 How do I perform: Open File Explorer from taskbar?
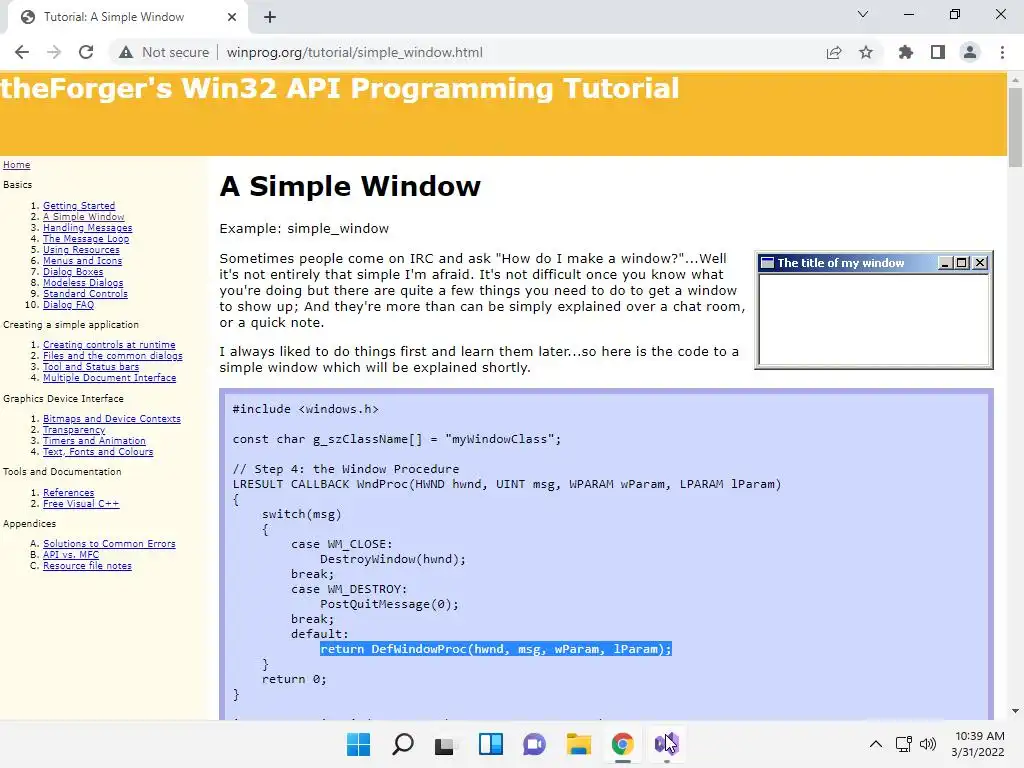(579, 744)
